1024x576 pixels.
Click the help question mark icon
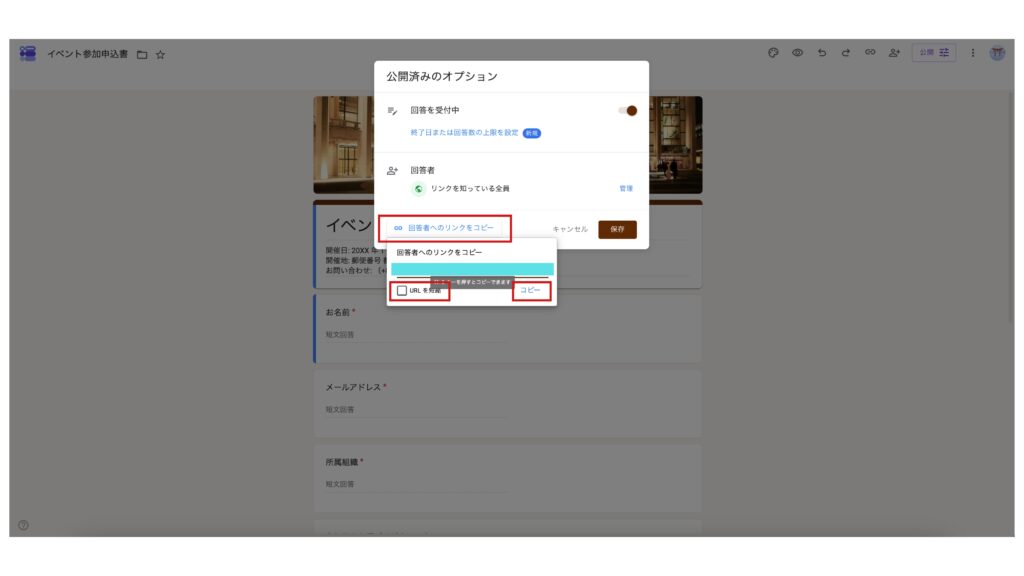pos(24,525)
